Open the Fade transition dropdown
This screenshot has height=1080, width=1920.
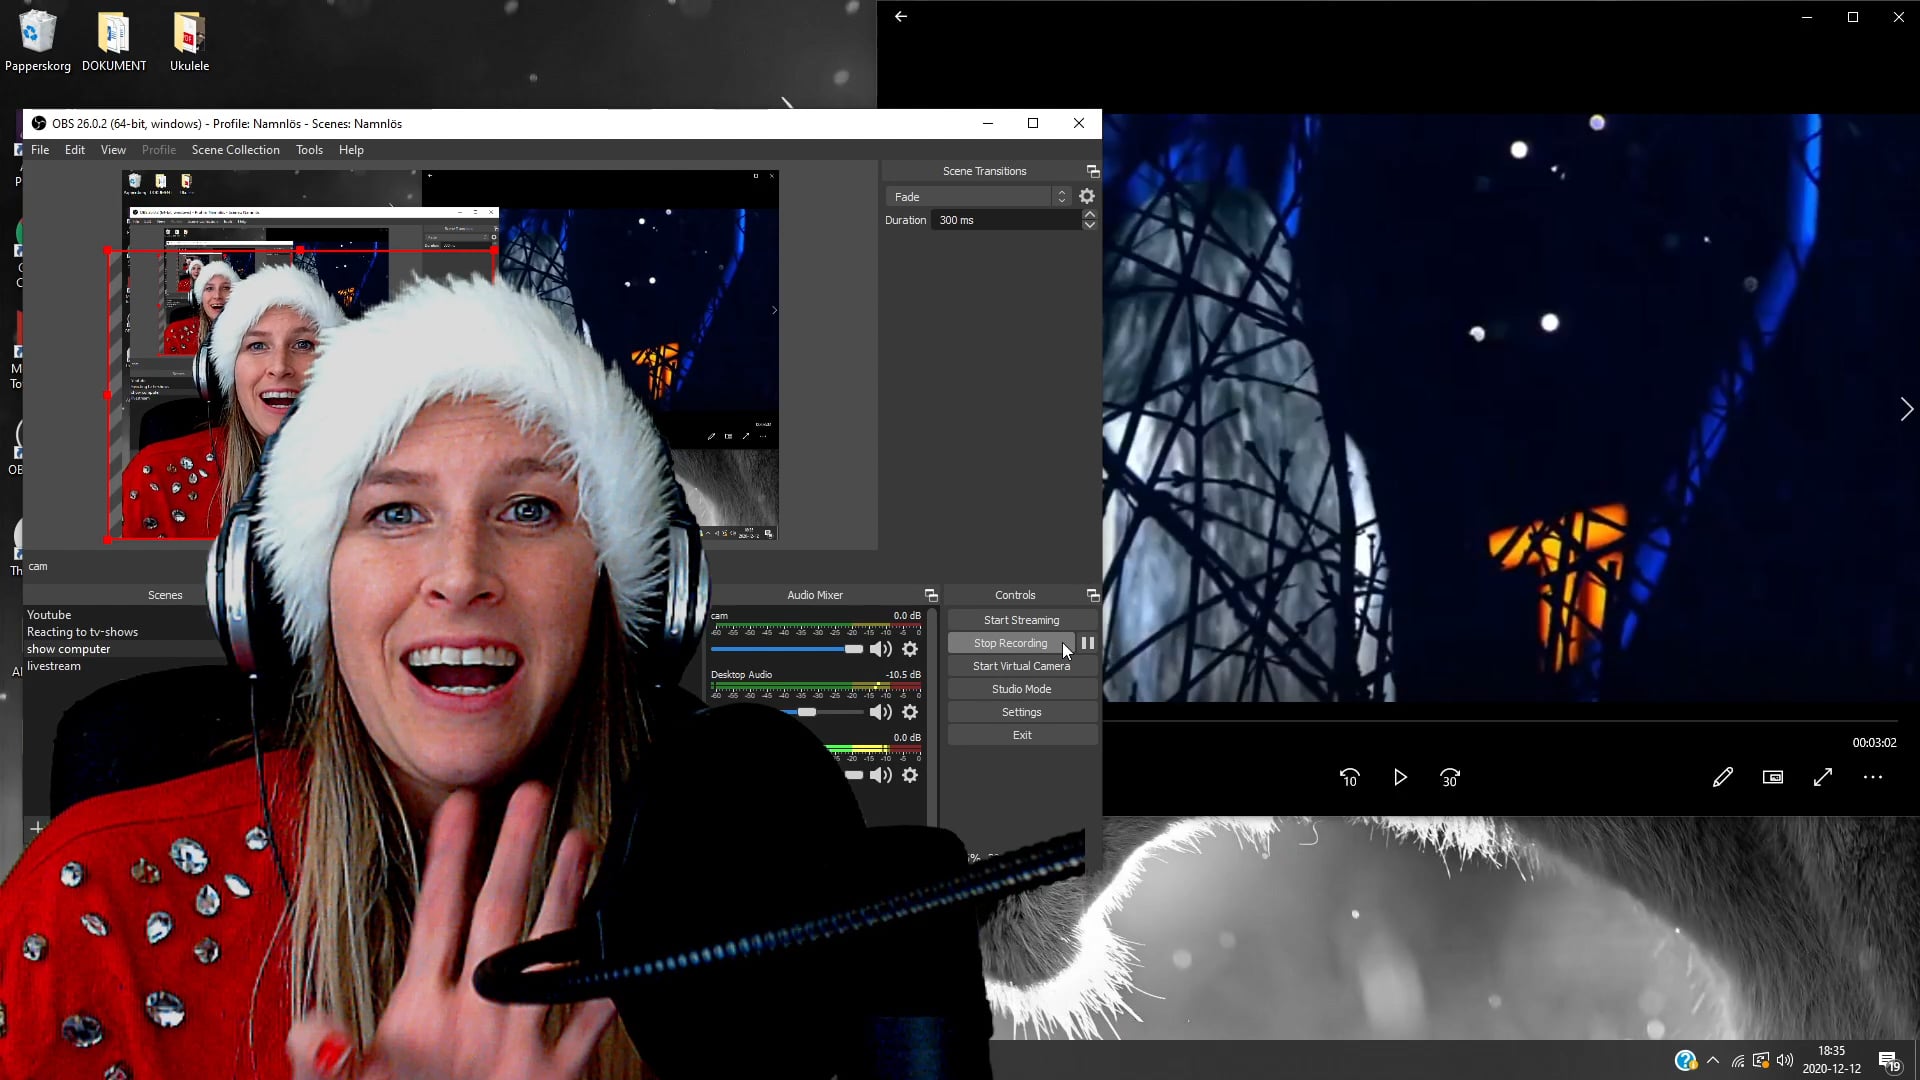tap(978, 197)
